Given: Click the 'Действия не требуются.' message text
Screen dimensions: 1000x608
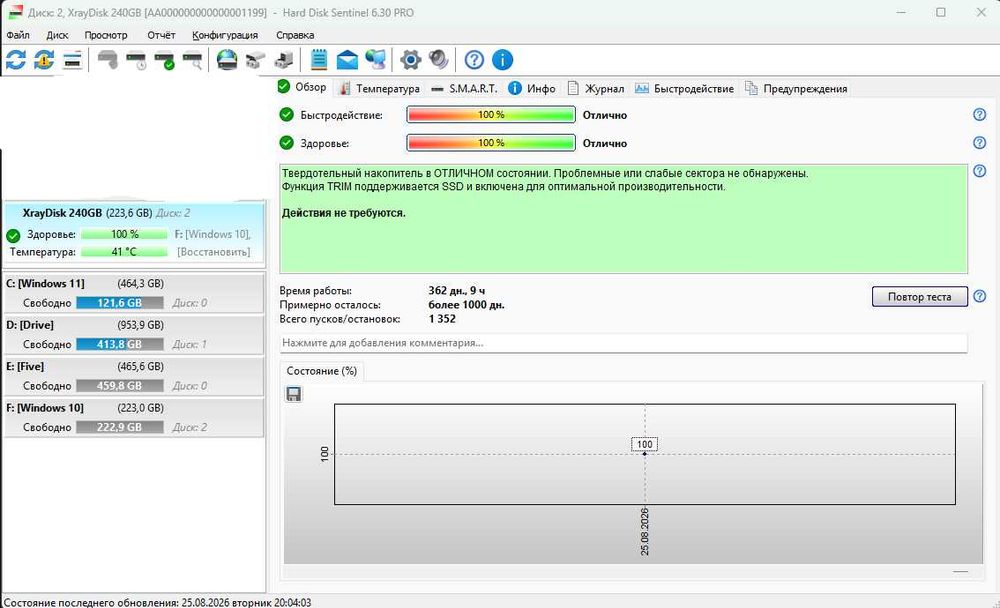Looking at the screenshot, I should pos(344,213).
